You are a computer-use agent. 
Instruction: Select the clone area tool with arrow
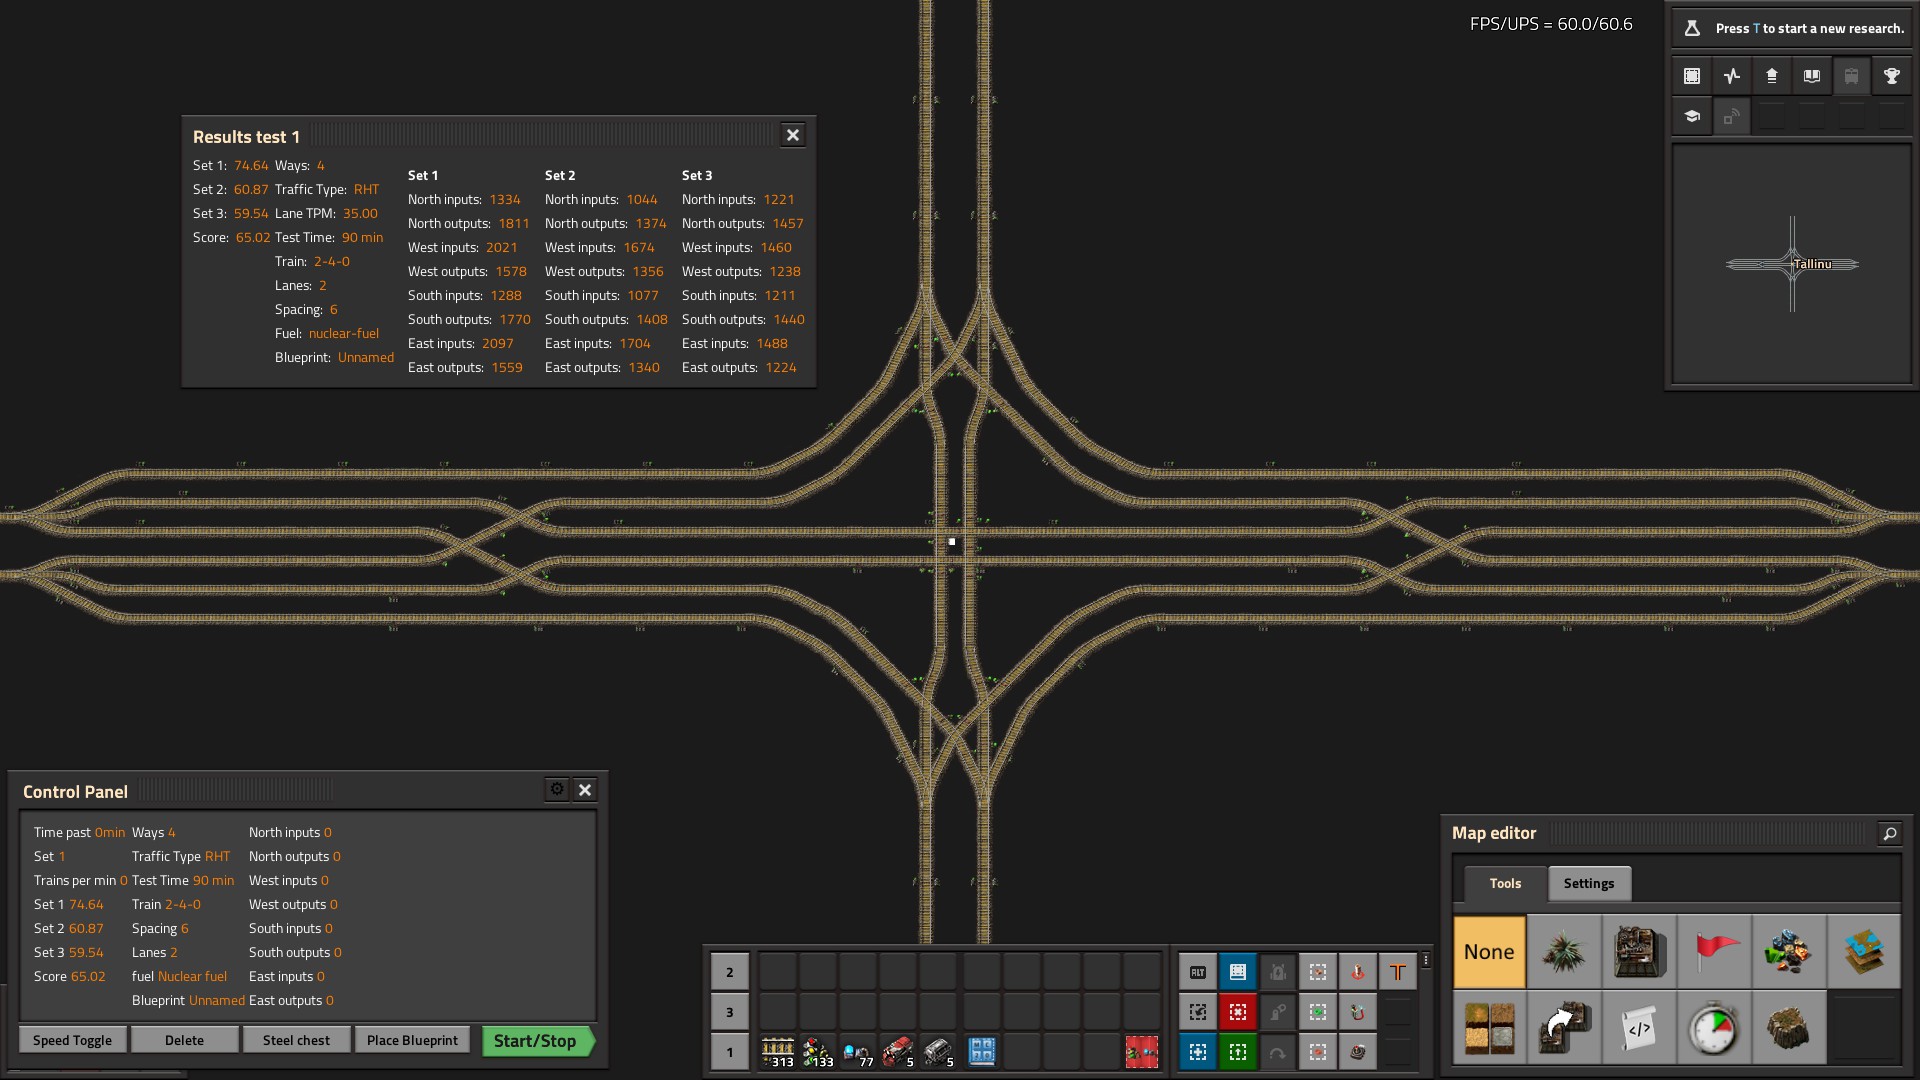tap(1564, 1027)
